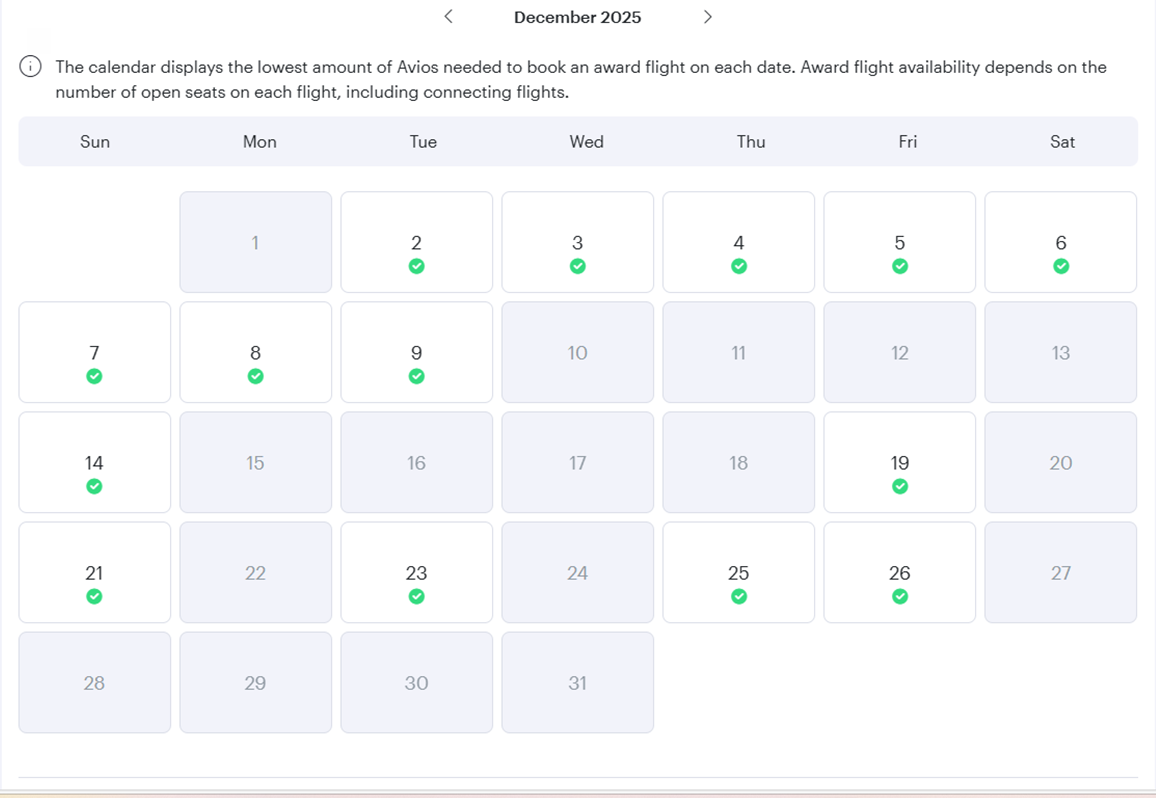
Task: Click the green availability checkmark on December 7
Action: pos(94,376)
